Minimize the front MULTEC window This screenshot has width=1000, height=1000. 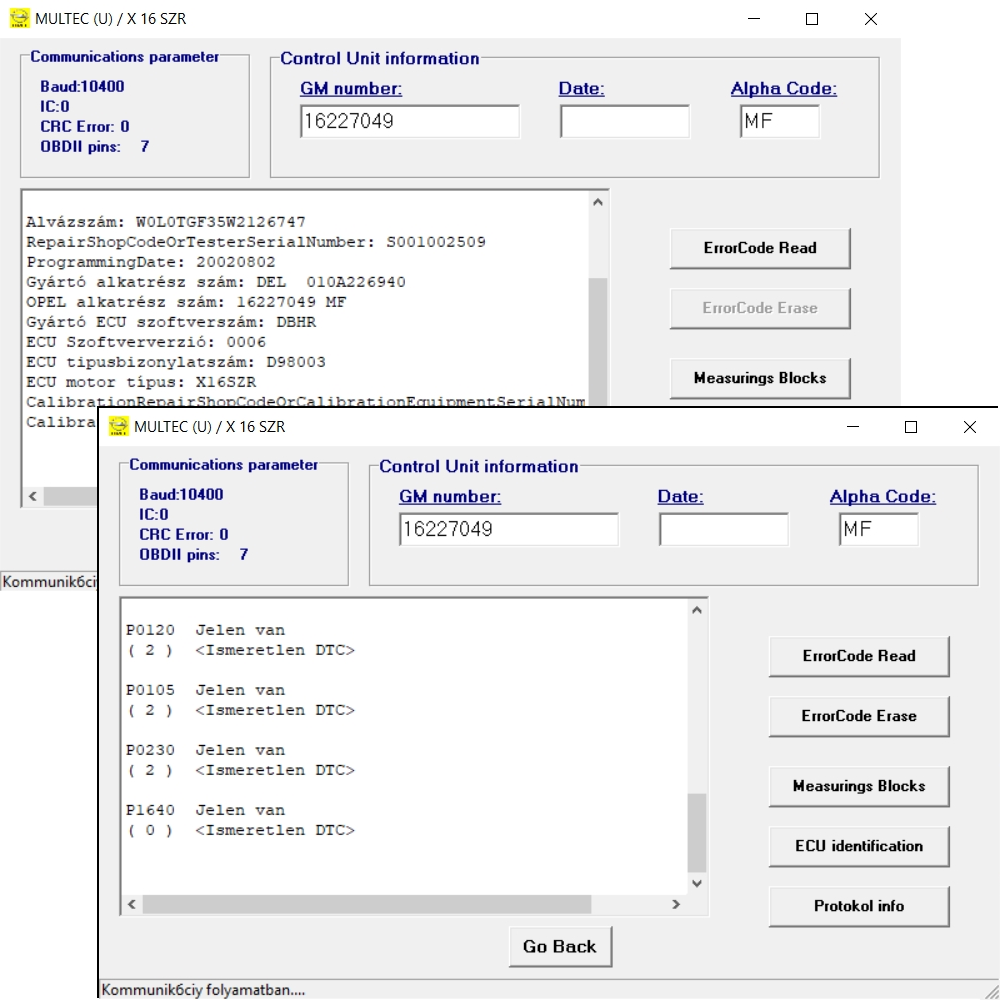click(852, 427)
